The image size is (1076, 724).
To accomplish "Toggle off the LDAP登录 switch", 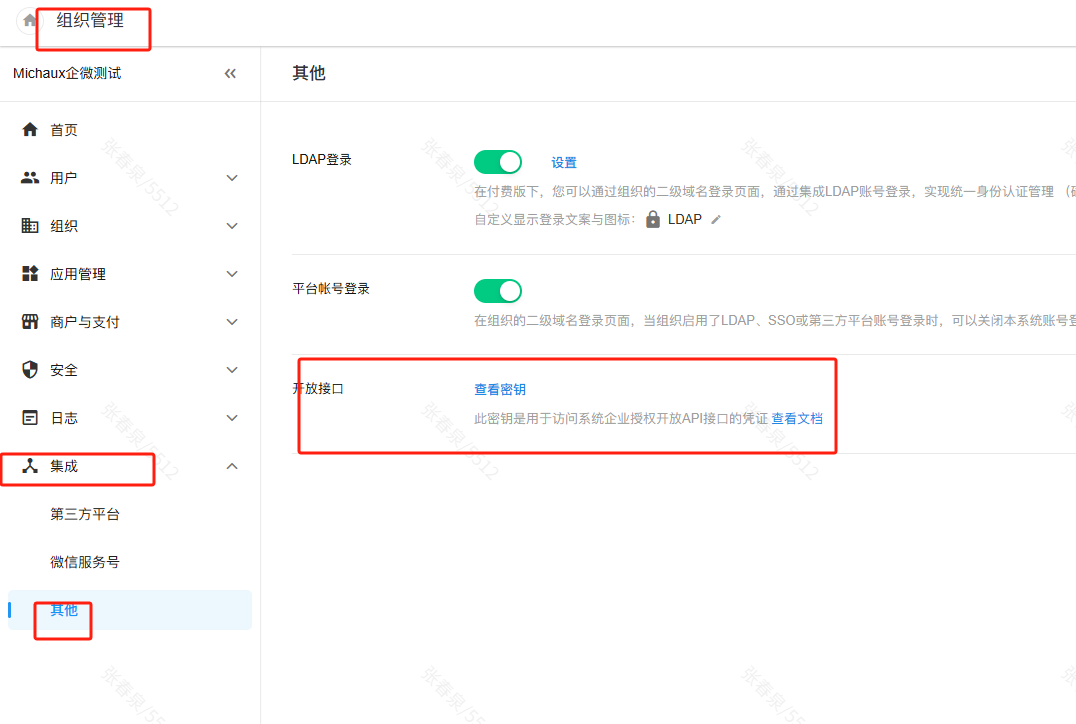I will (x=498, y=162).
